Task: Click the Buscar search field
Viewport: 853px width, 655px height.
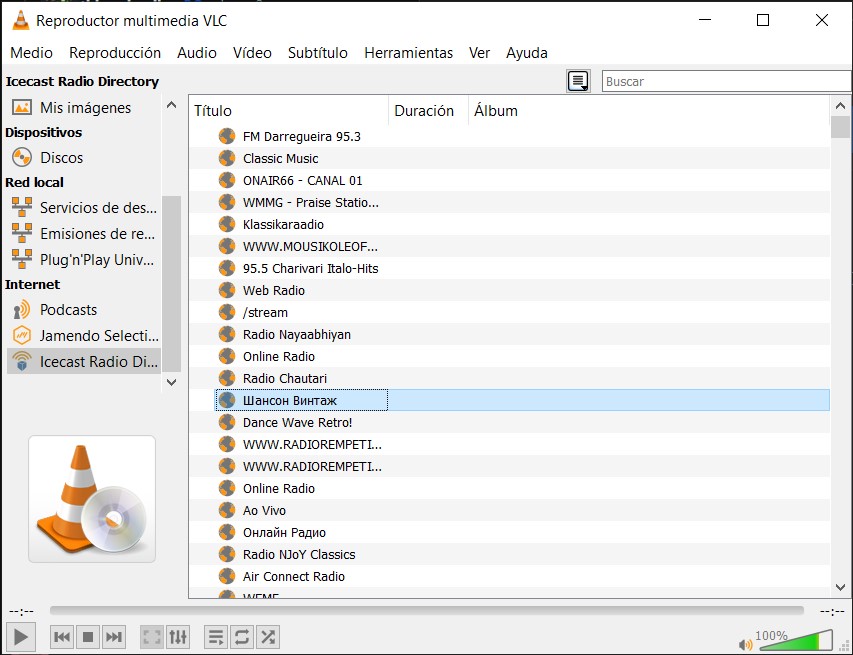Action: 727,82
